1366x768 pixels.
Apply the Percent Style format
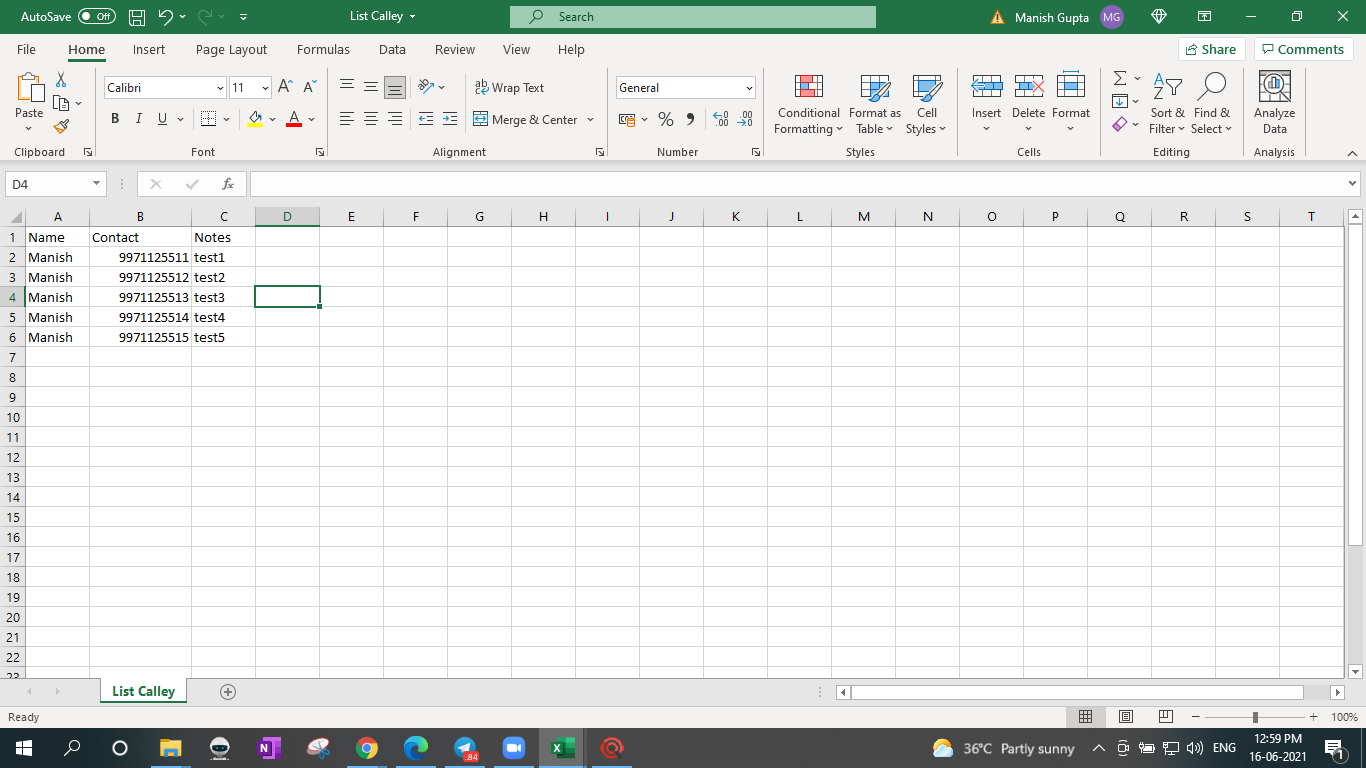point(666,120)
